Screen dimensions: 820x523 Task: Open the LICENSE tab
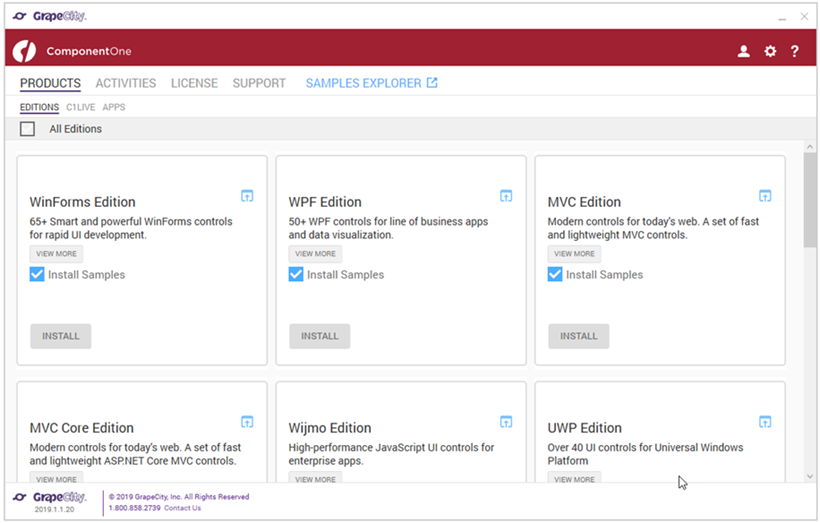(194, 83)
